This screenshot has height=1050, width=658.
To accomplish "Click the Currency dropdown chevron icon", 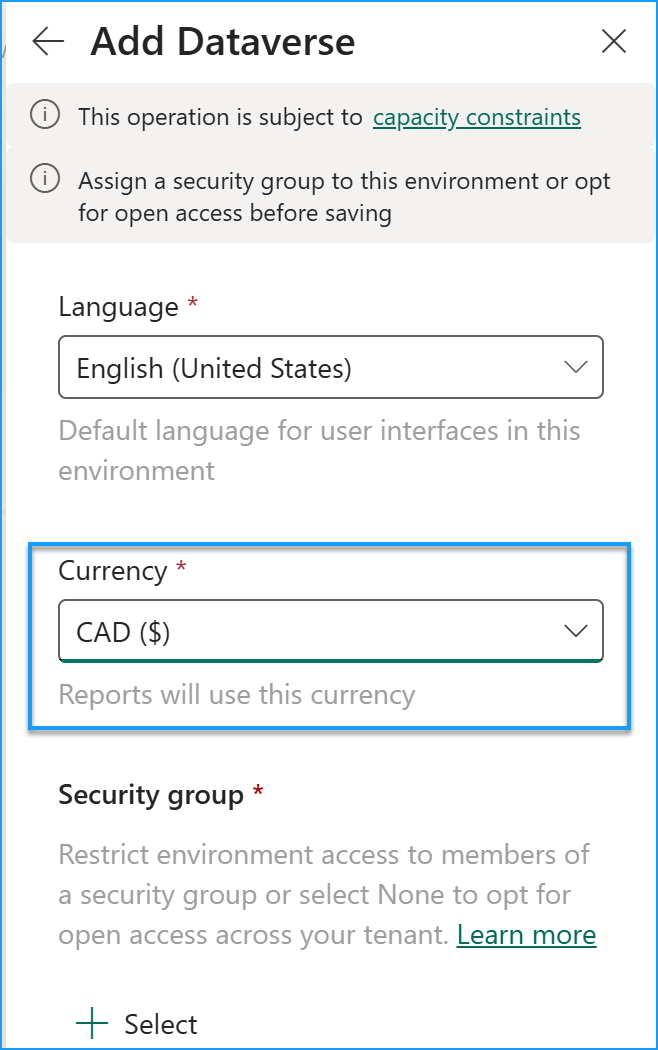I will tap(575, 630).
